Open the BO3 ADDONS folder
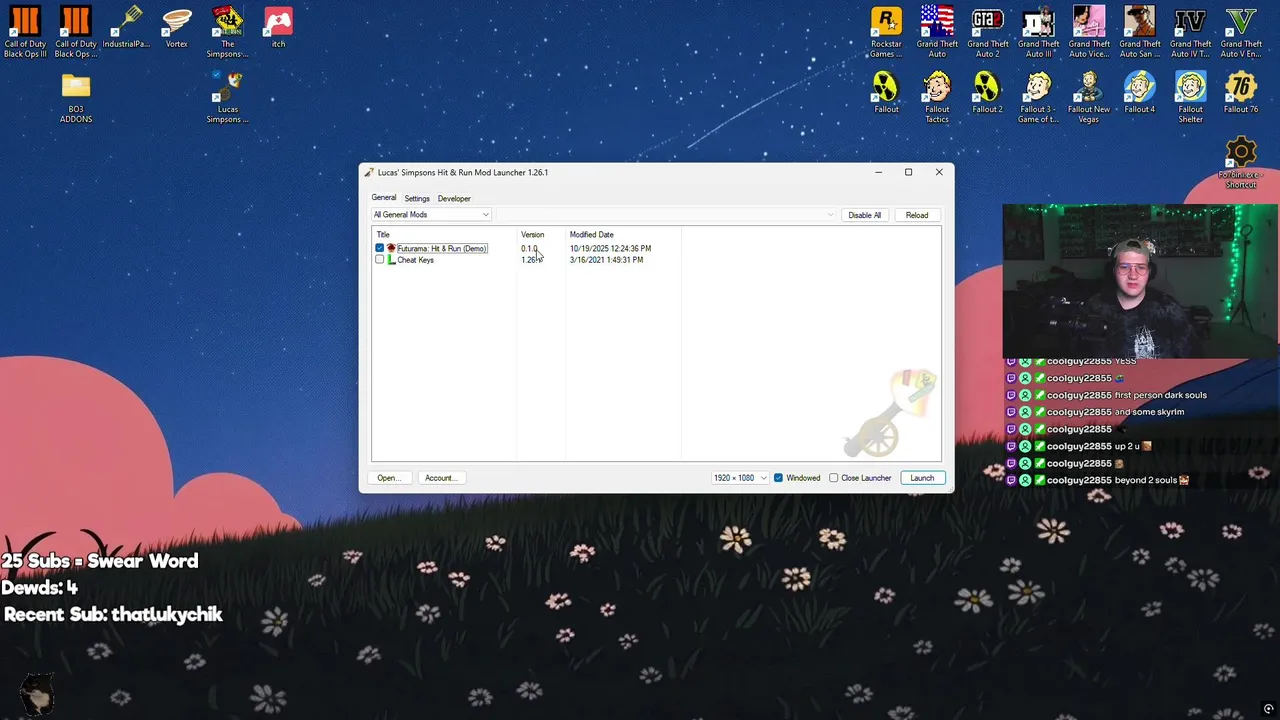Viewport: 1280px width, 720px height. click(76, 98)
